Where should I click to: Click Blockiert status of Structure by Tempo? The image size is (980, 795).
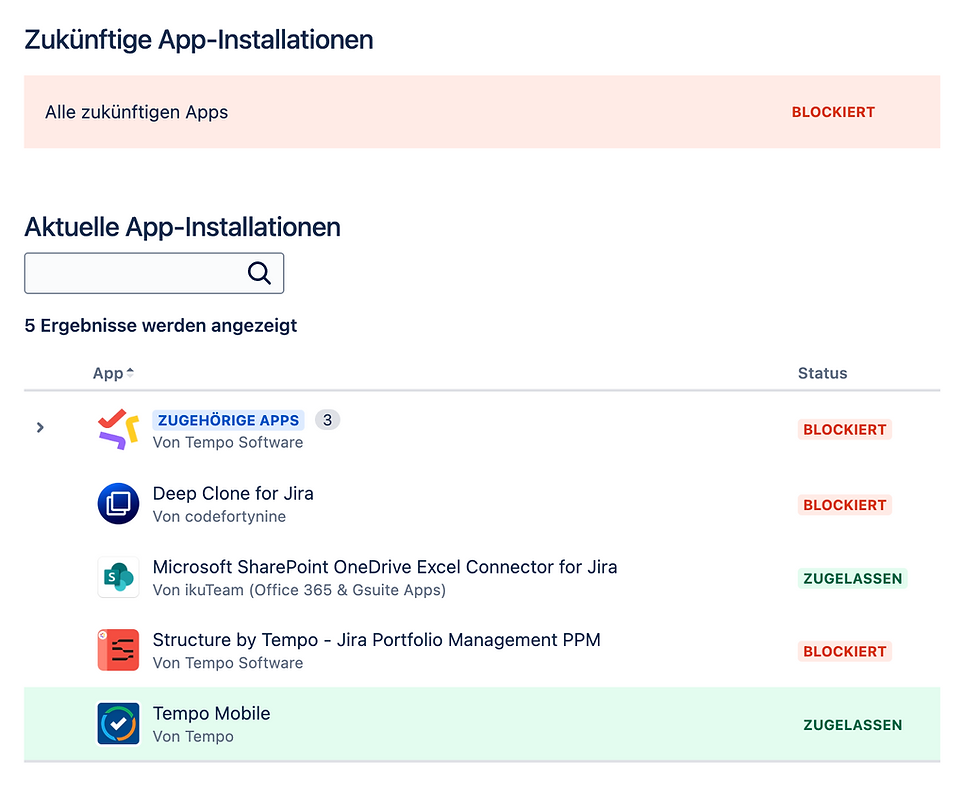844,651
